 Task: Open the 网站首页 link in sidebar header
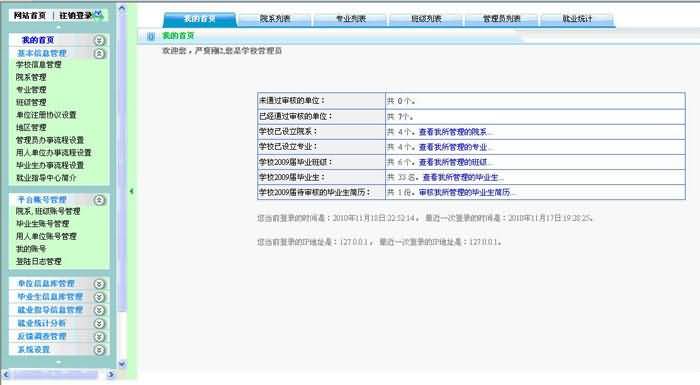click(x=29, y=16)
